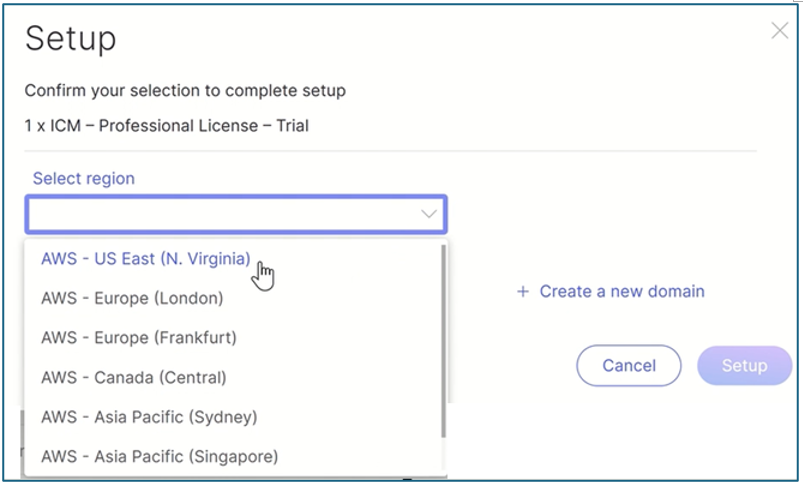
Task: Click the Select region field label
Action: (x=84, y=178)
